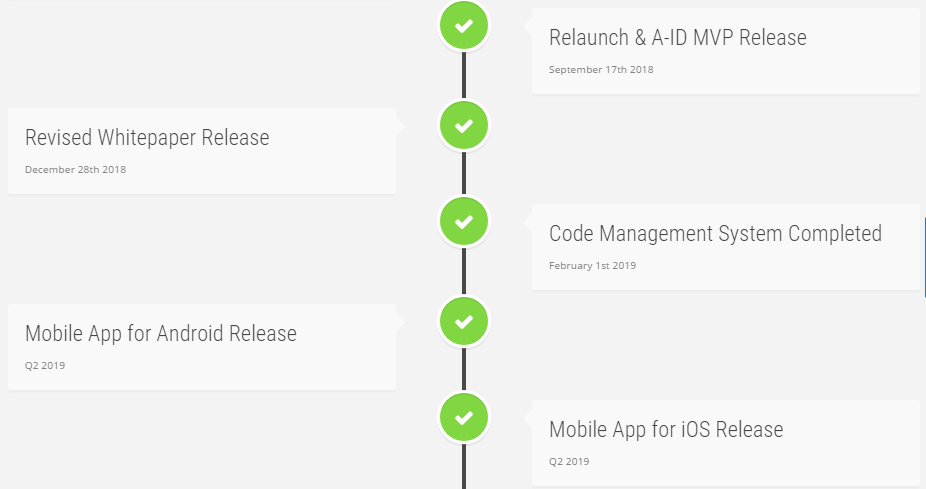Click the timeline line between Relaunch and Whitepaper markers

[464, 75]
